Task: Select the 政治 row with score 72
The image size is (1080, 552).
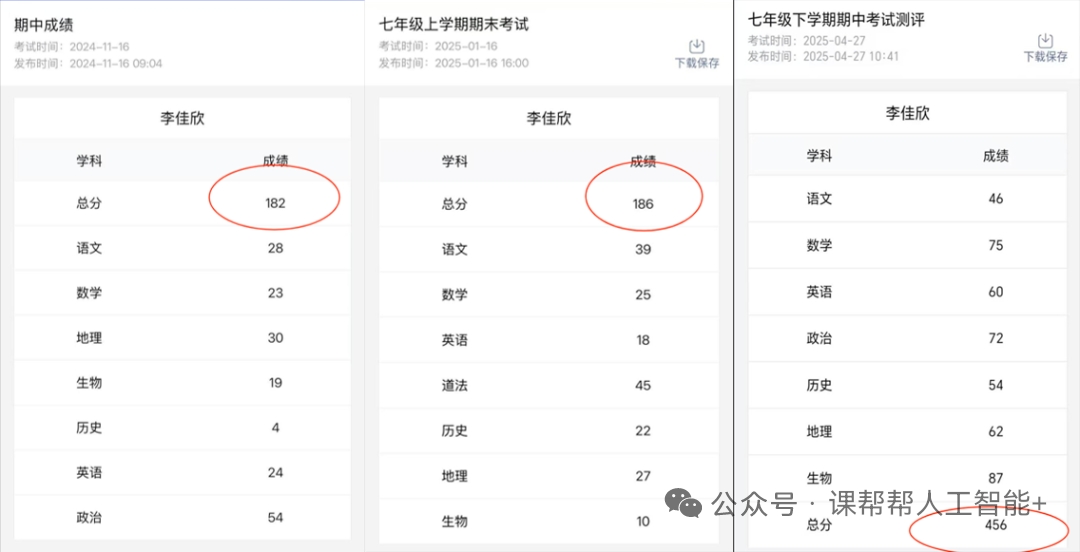Action: pos(907,338)
